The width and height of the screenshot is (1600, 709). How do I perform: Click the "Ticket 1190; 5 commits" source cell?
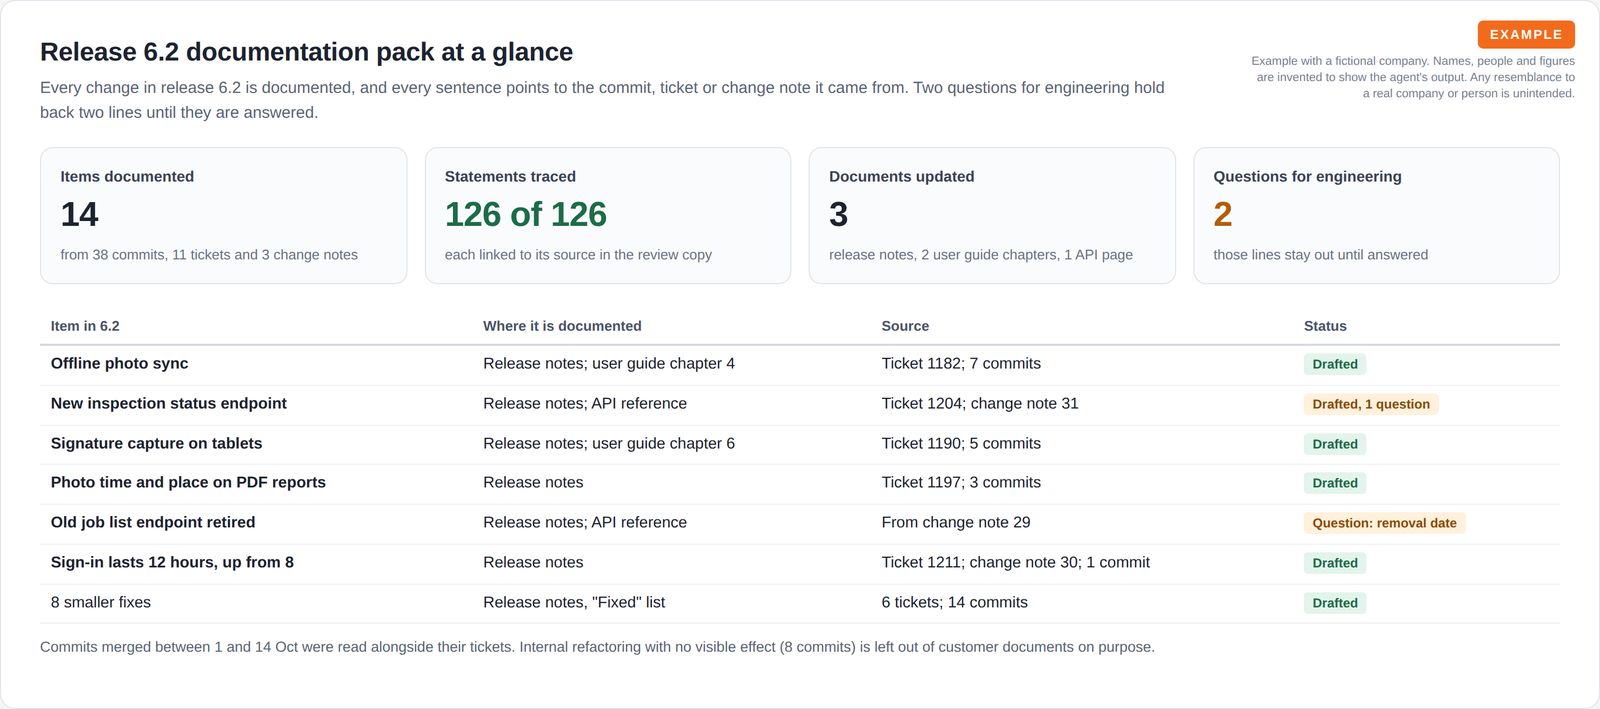(961, 444)
